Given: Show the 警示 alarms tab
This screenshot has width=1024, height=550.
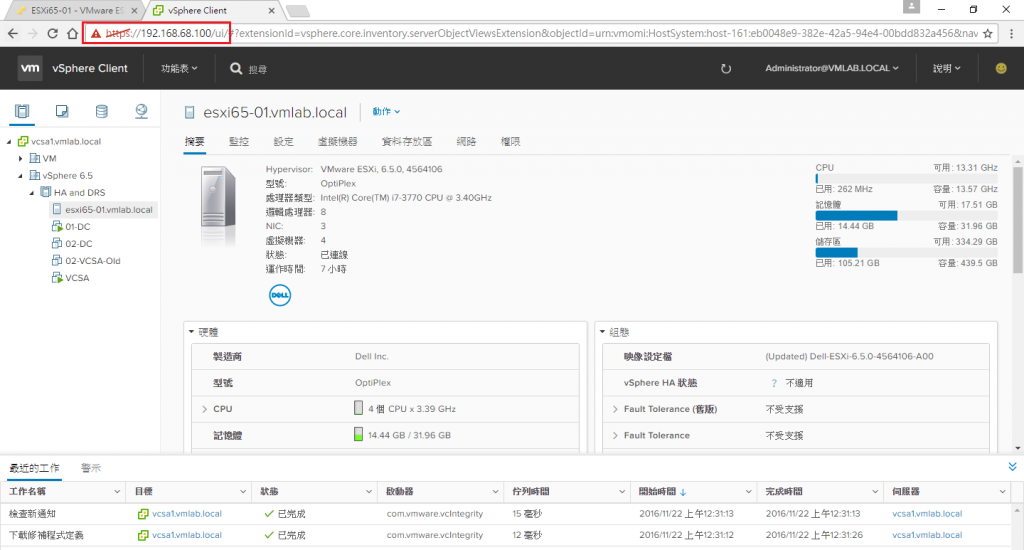Looking at the screenshot, I should [91, 468].
